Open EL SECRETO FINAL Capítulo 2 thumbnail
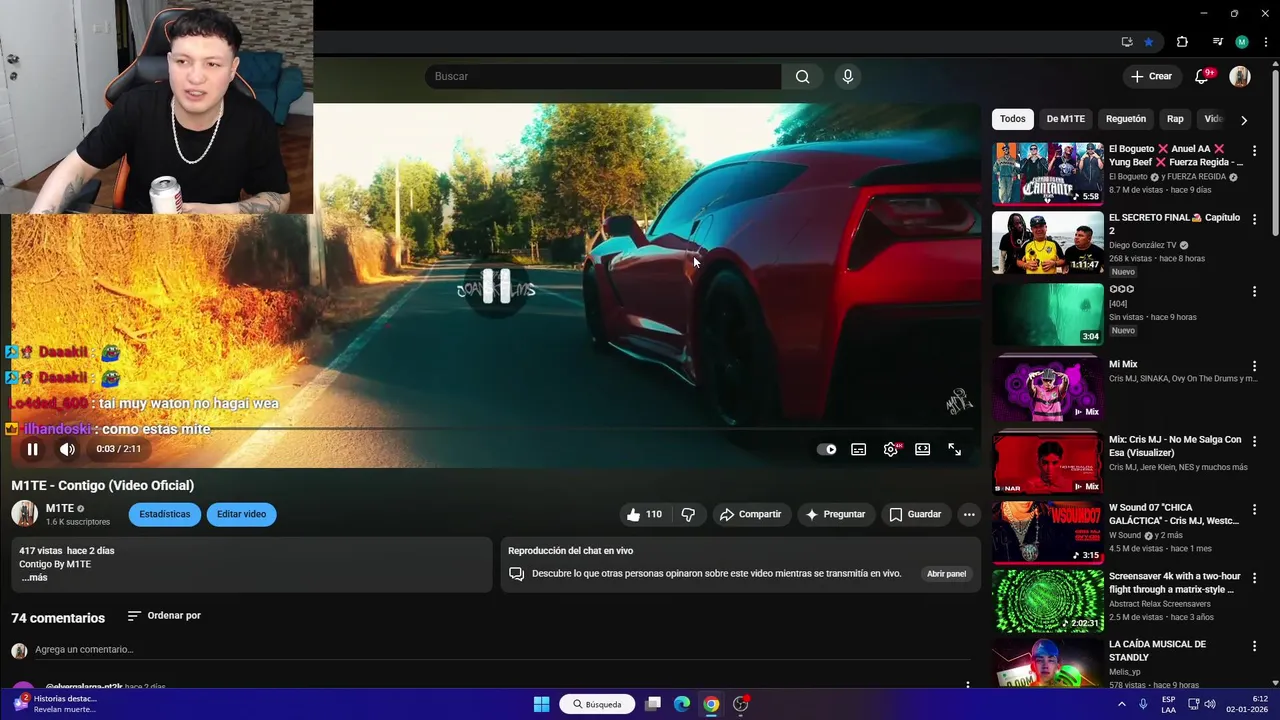1280x720 pixels. [1048, 243]
